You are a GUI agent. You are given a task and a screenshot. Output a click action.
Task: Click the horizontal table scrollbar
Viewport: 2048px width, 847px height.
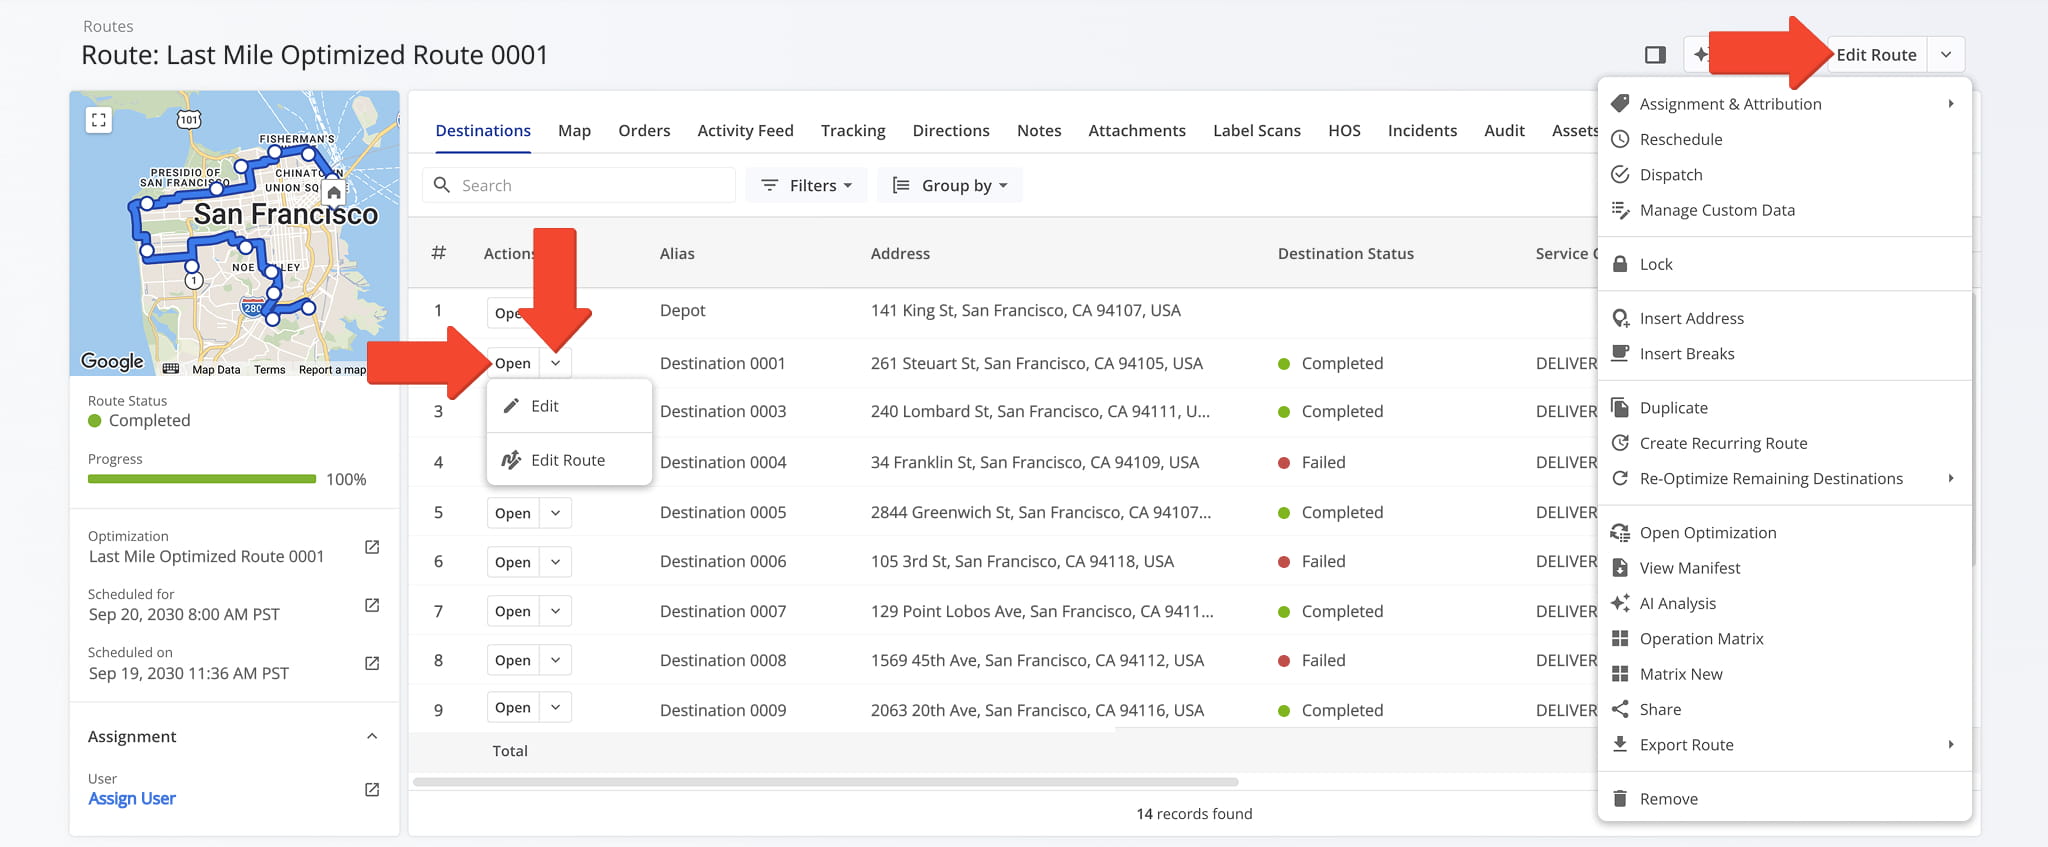pyautogui.click(x=826, y=782)
